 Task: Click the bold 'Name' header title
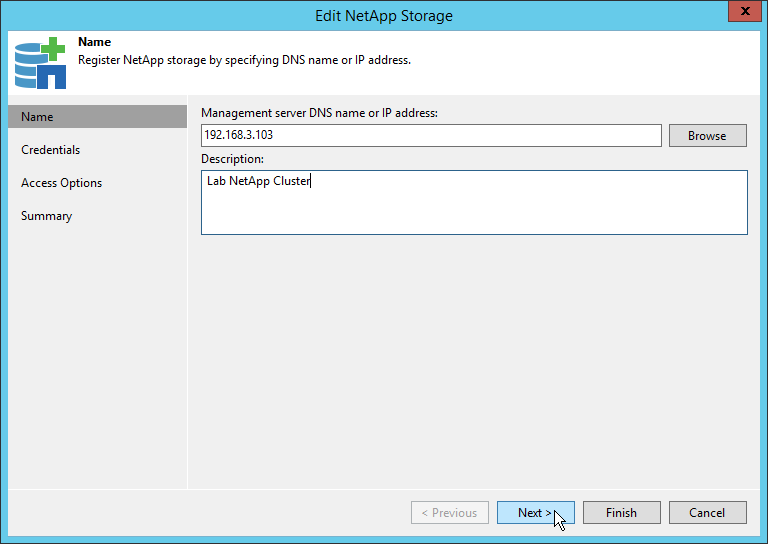[x=95, y=43]
